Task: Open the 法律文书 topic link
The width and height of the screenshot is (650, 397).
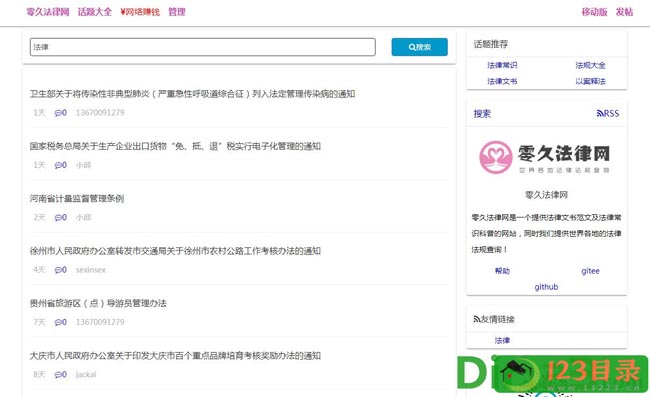Action: [502, 81]
